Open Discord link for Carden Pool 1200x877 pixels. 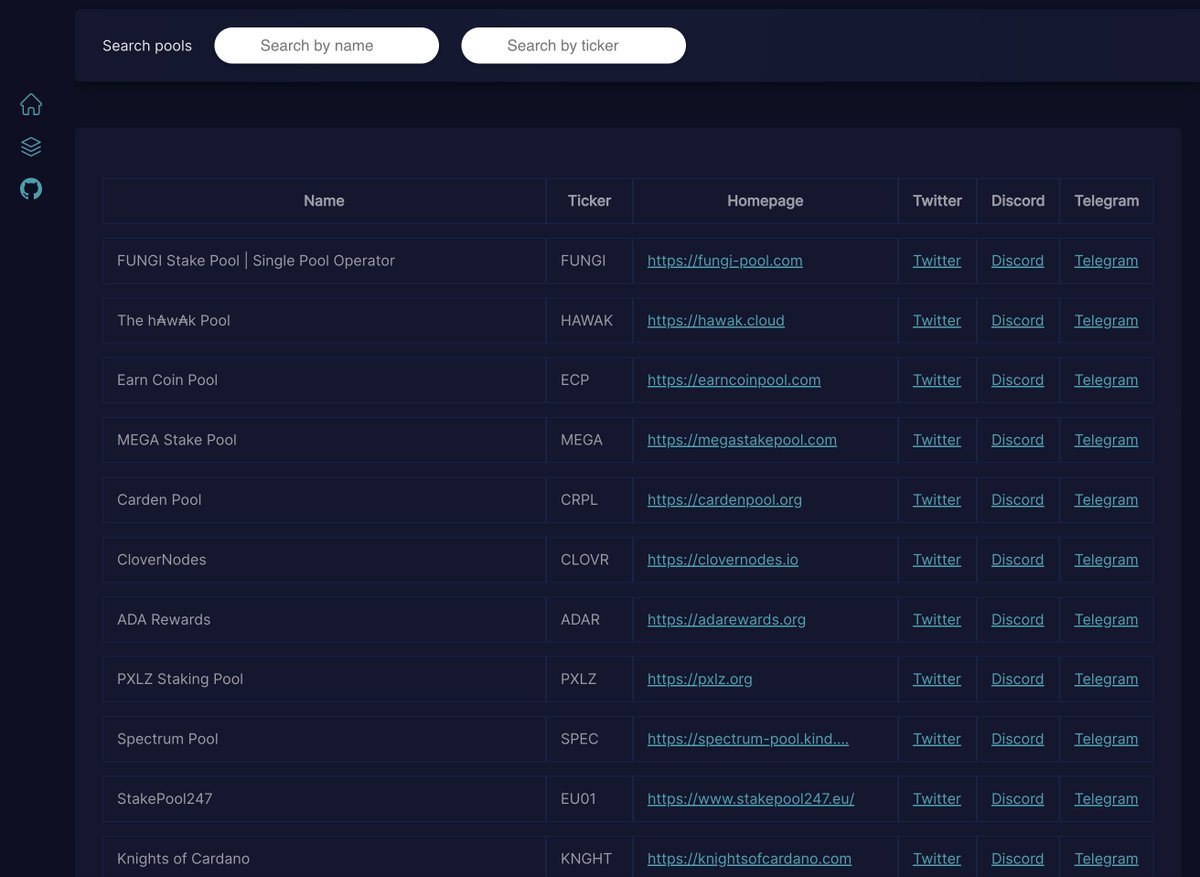1018,500
